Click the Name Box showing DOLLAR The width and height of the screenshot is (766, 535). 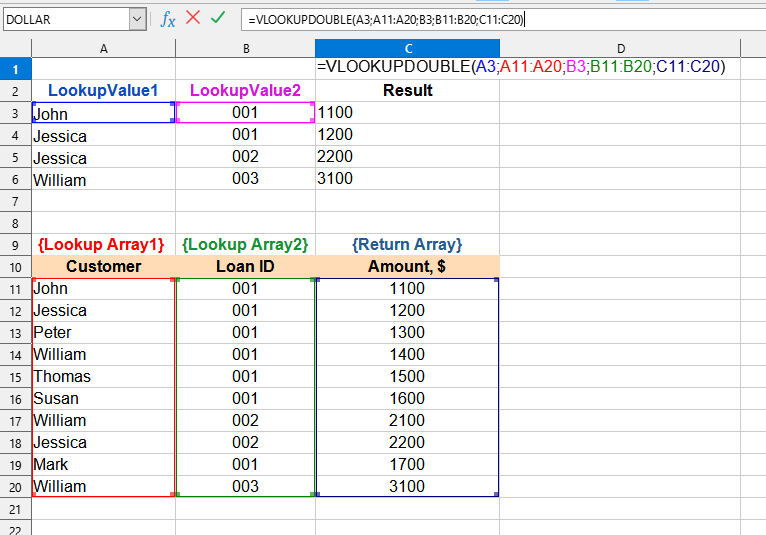[65, 19]
